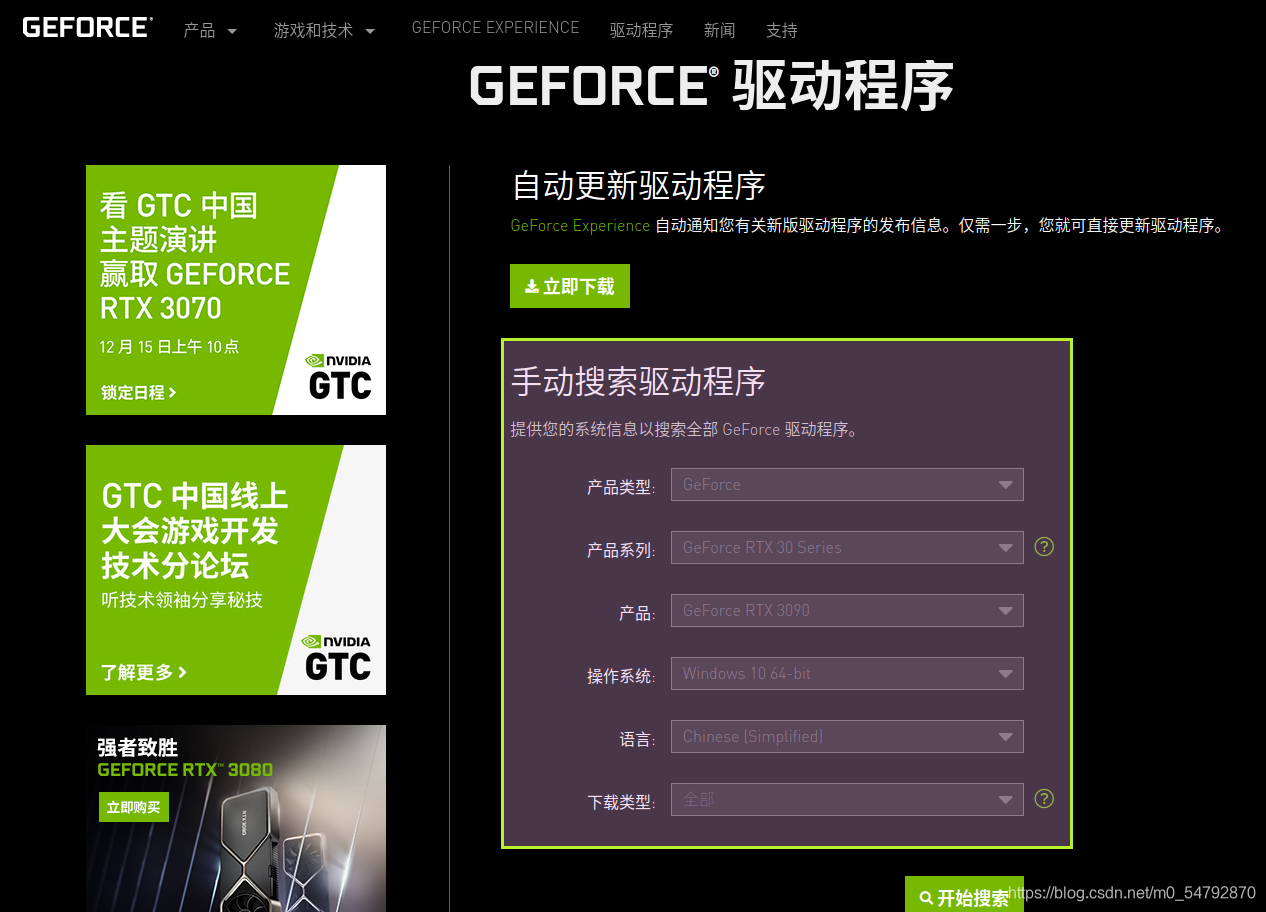Open the 语言 Chinese (Simplified) dropdown
This screenshot has height=912, width=1266.
pyautogui.click(x=847, y=736)
